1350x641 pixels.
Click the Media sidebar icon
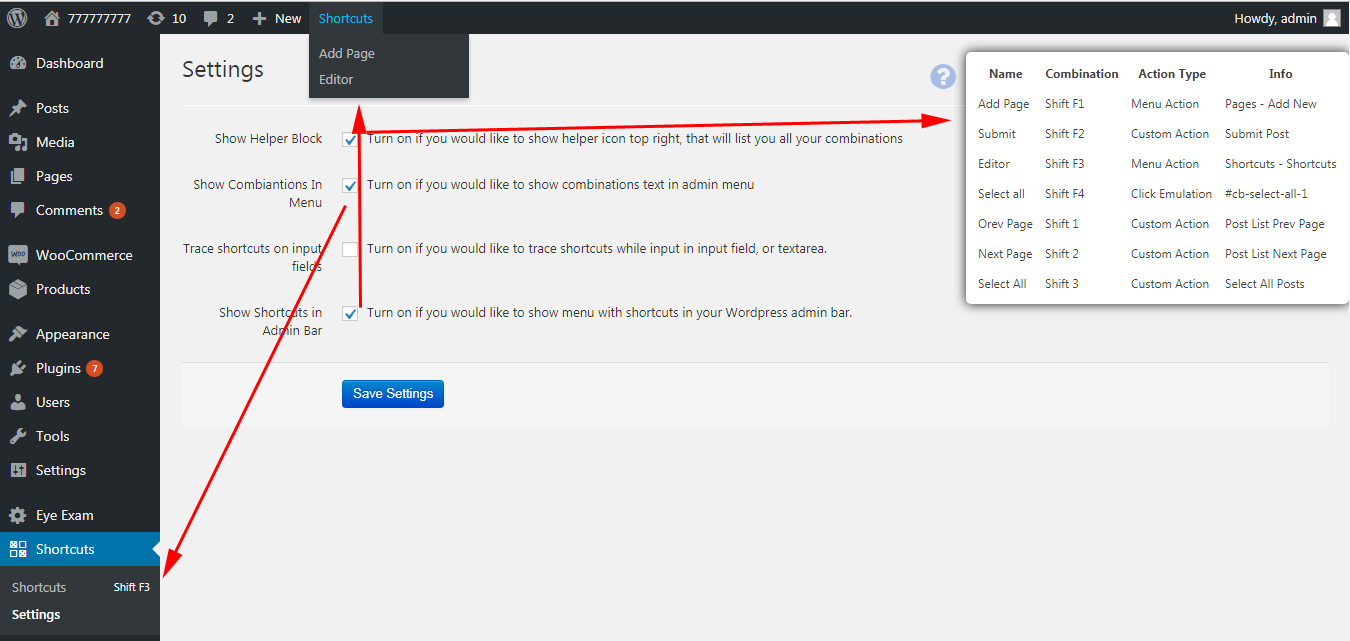(x=18, y=142)
